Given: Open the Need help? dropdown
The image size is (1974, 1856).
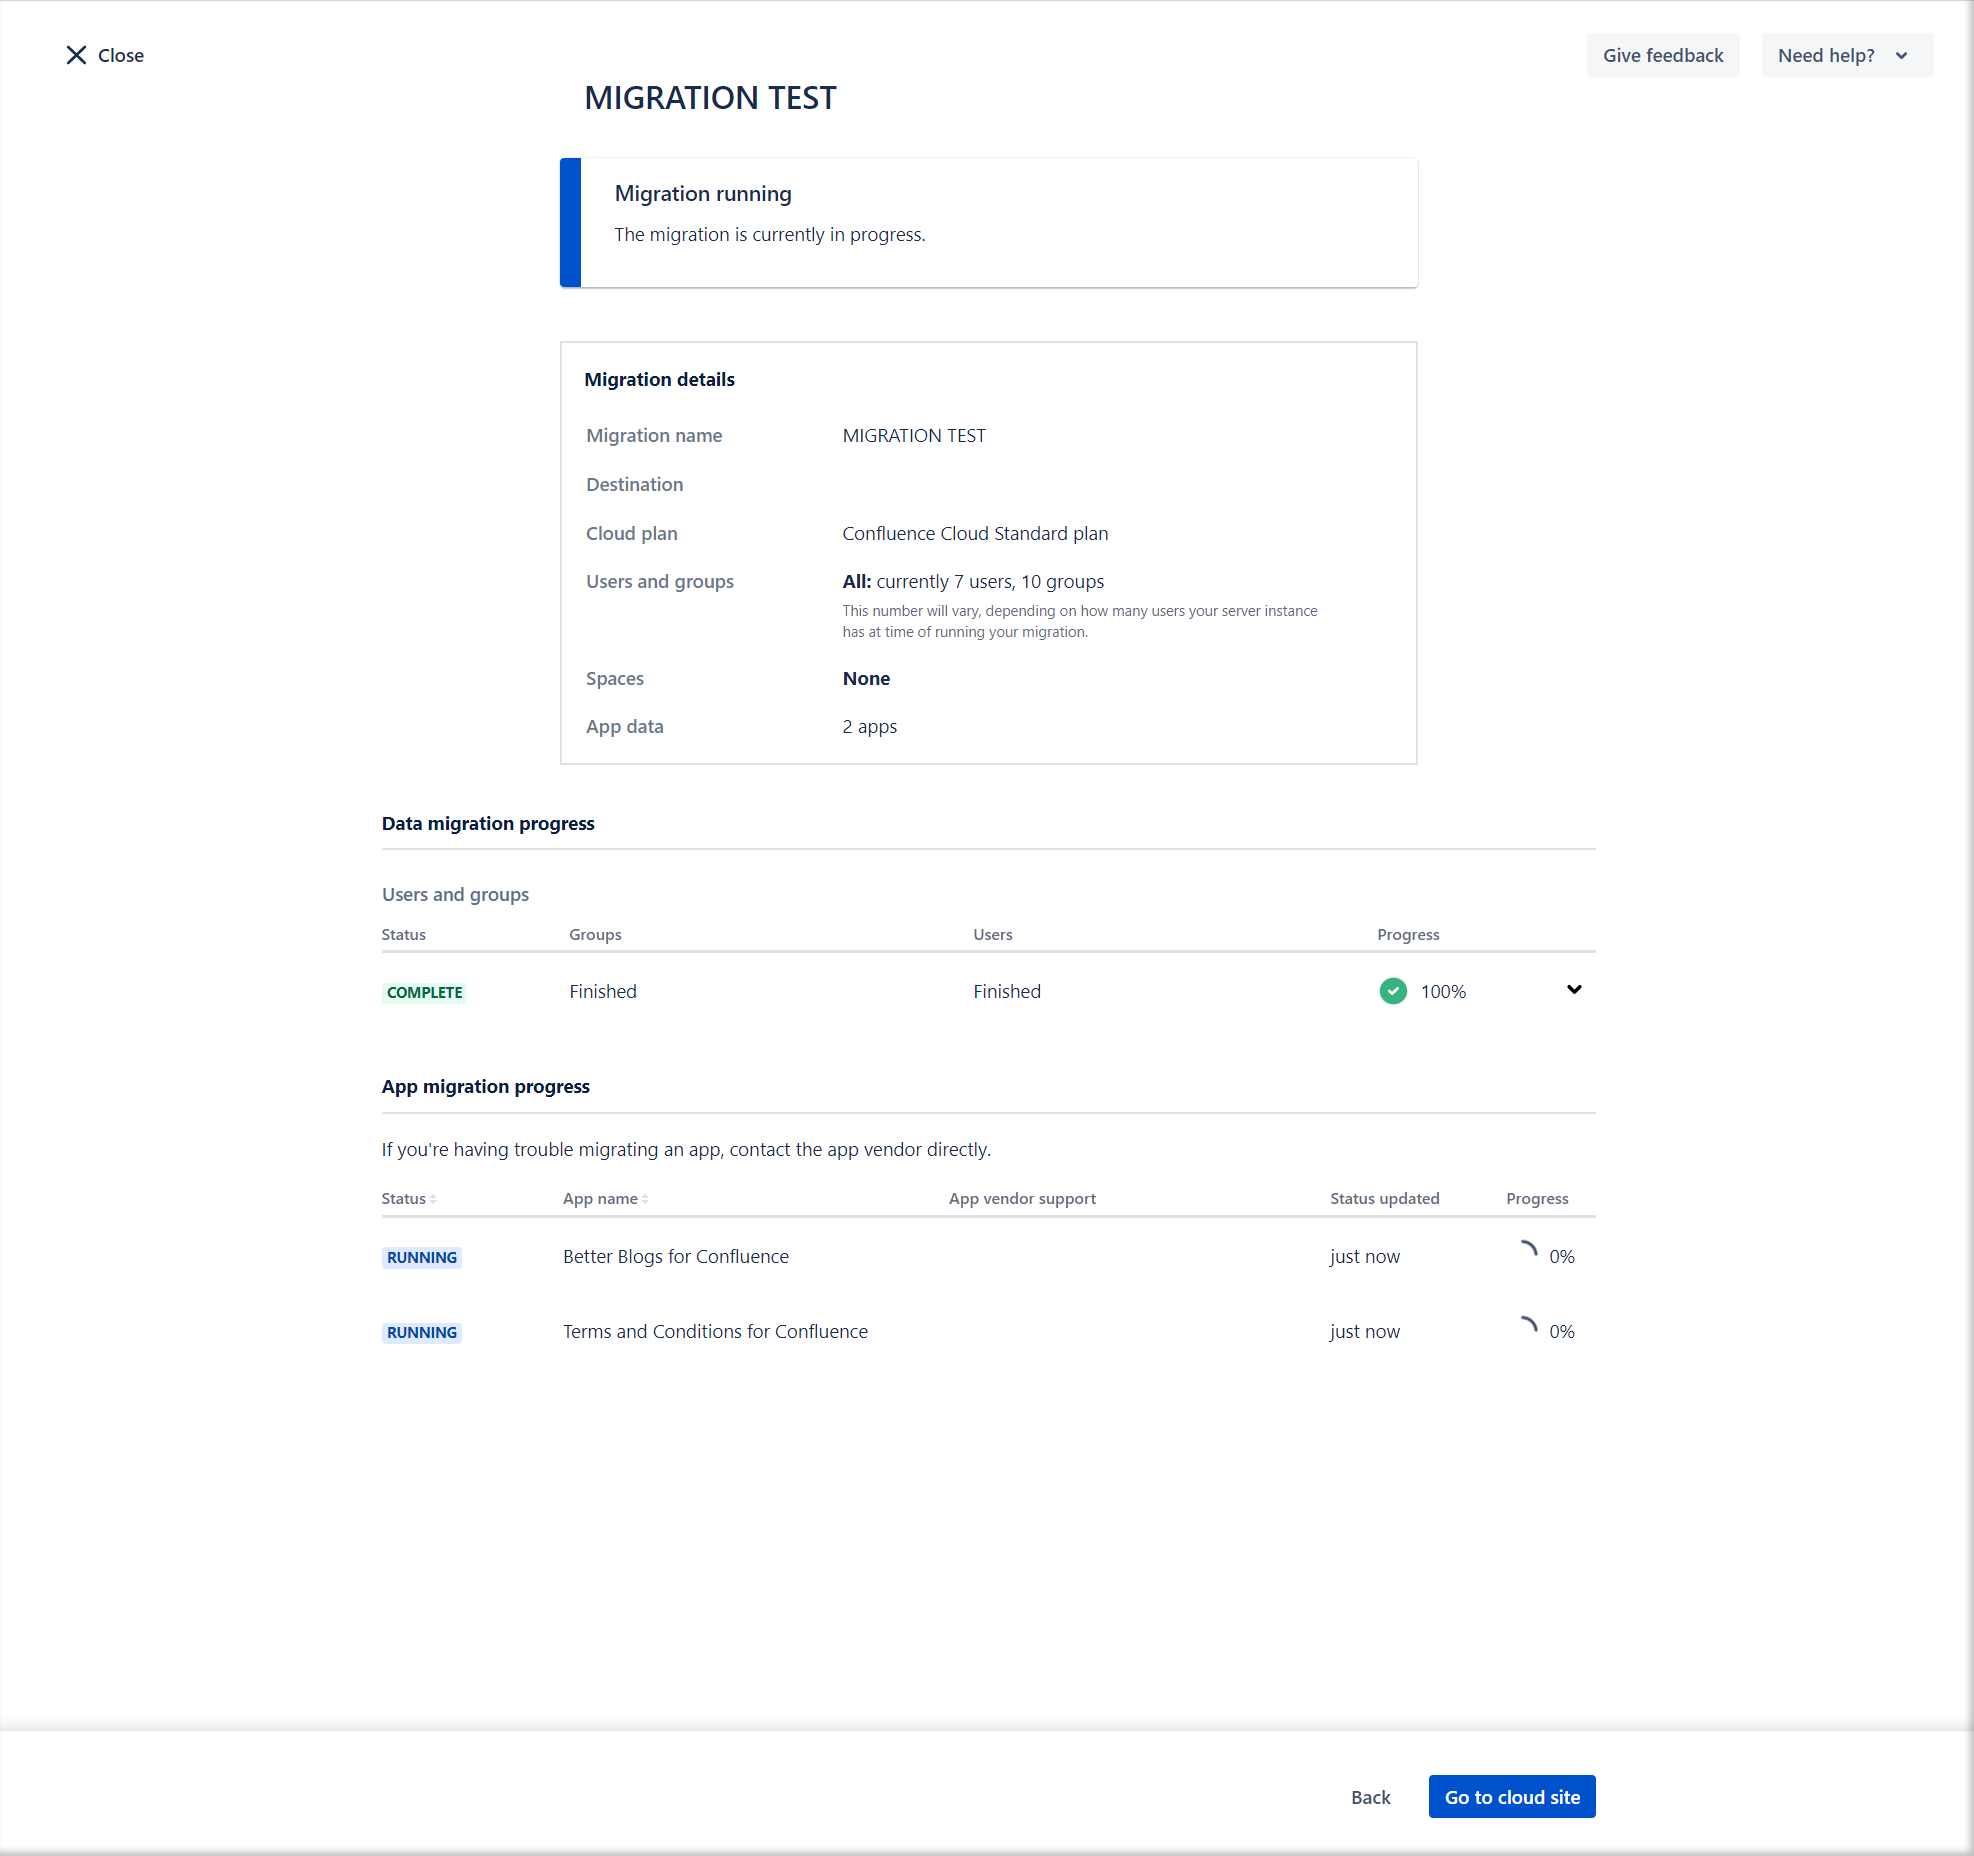Looking at the screenshot, I should click(1846, 55).
